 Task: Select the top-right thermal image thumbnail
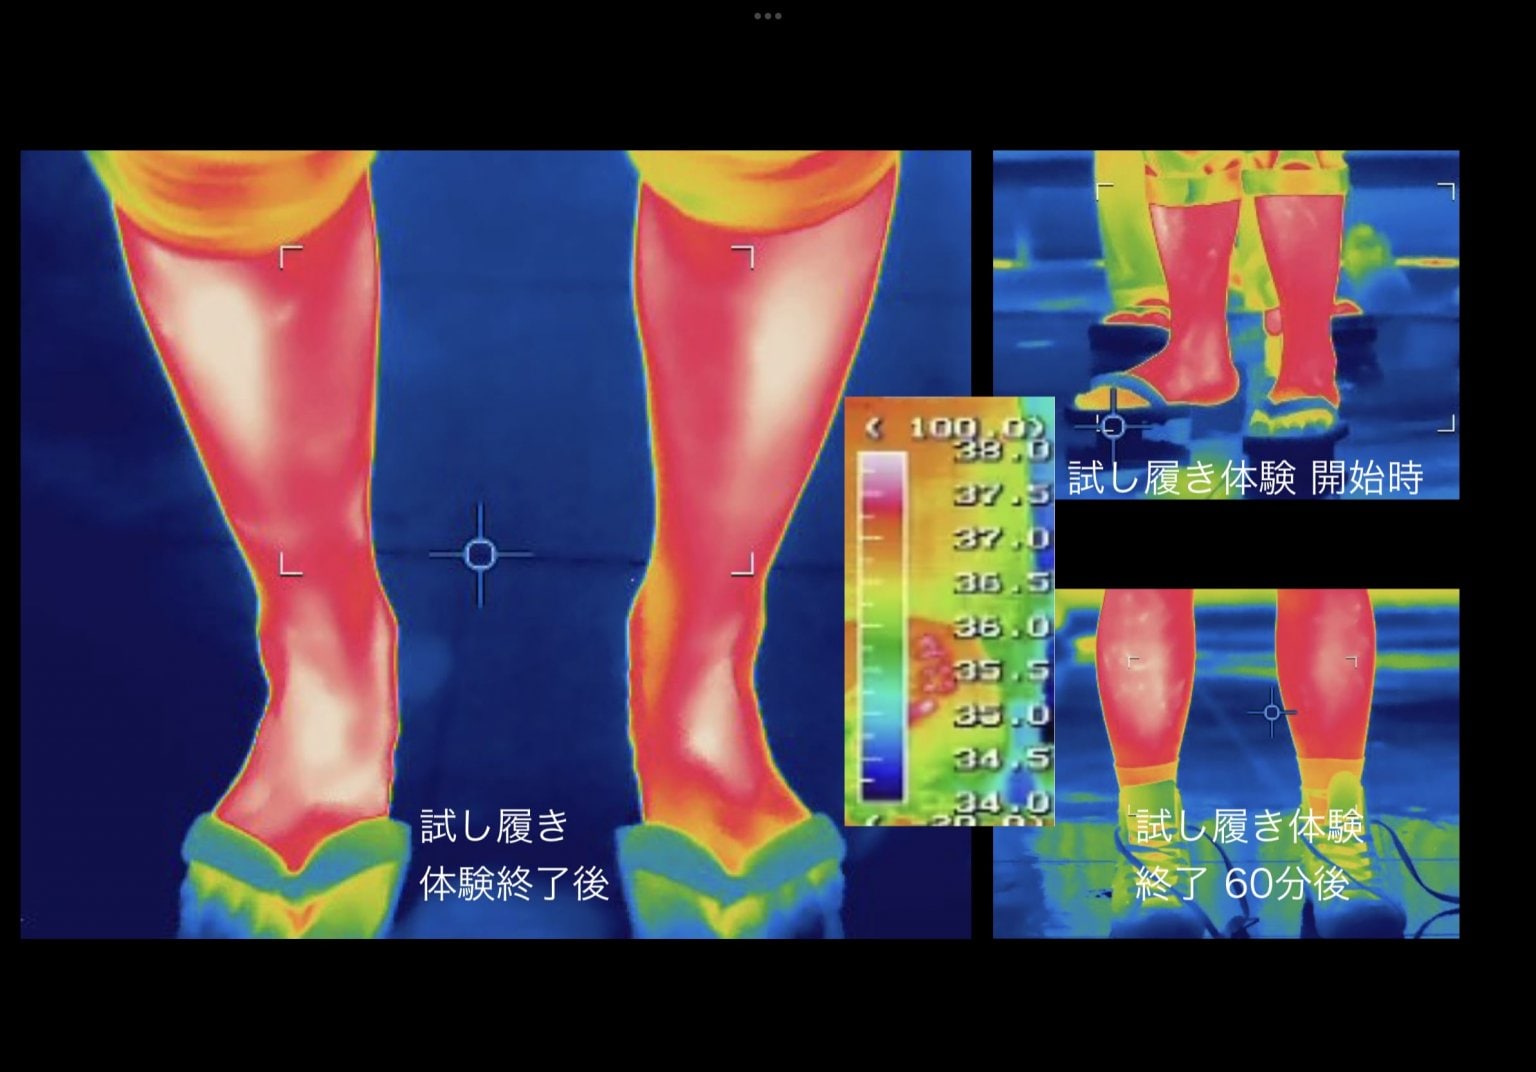pyautogui.click(x=1228, y=320)
